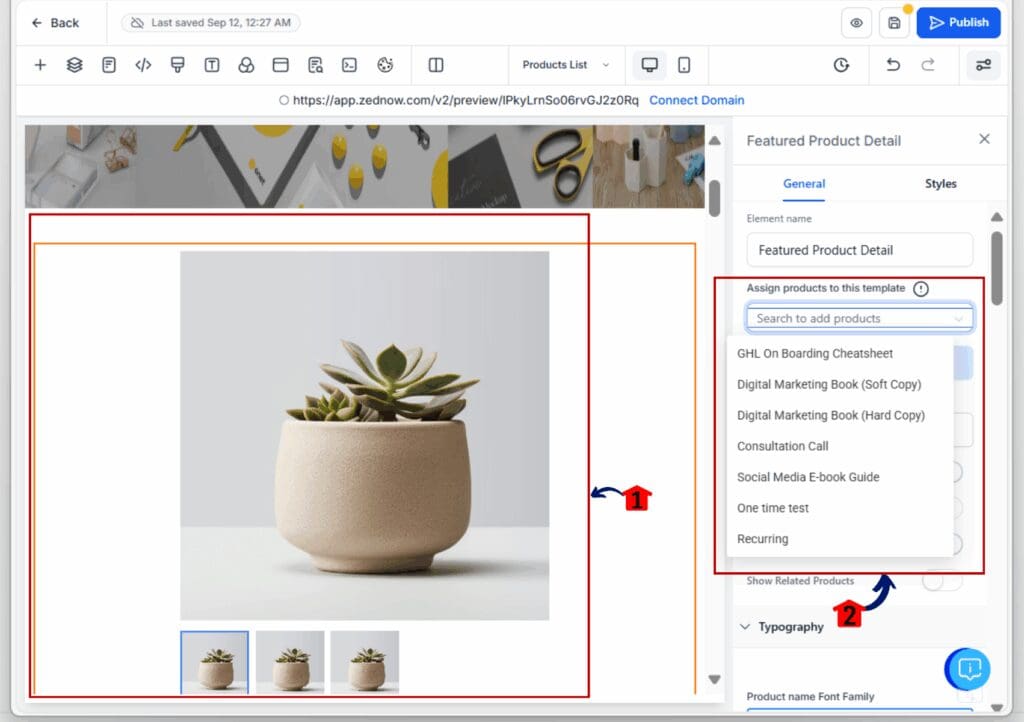Image resolution: width=1024 pixels, height=722 pixels.
Task: Click the version history clock icon
Action: click(841, 64)
